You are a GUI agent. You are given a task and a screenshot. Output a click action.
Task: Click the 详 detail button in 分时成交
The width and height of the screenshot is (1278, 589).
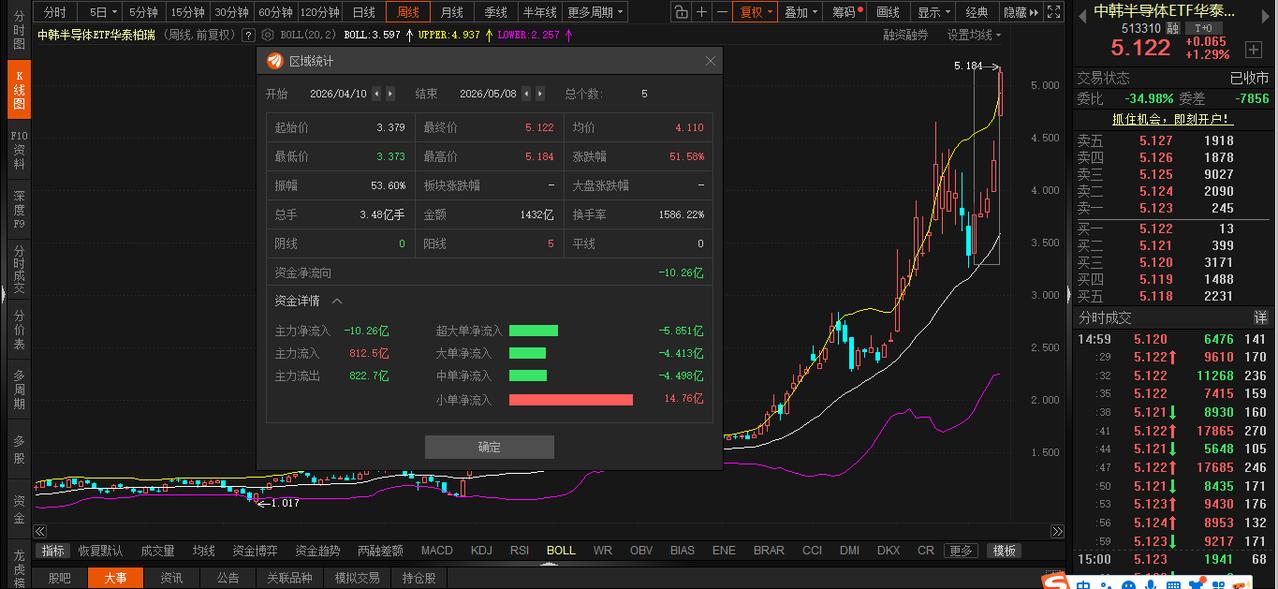click(x=1261, y=317)
